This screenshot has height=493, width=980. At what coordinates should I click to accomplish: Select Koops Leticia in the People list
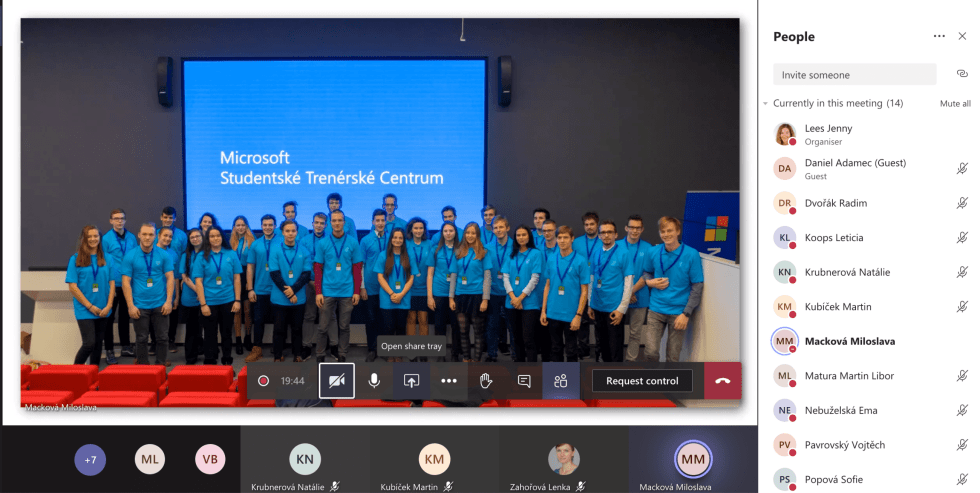(870, 237)
